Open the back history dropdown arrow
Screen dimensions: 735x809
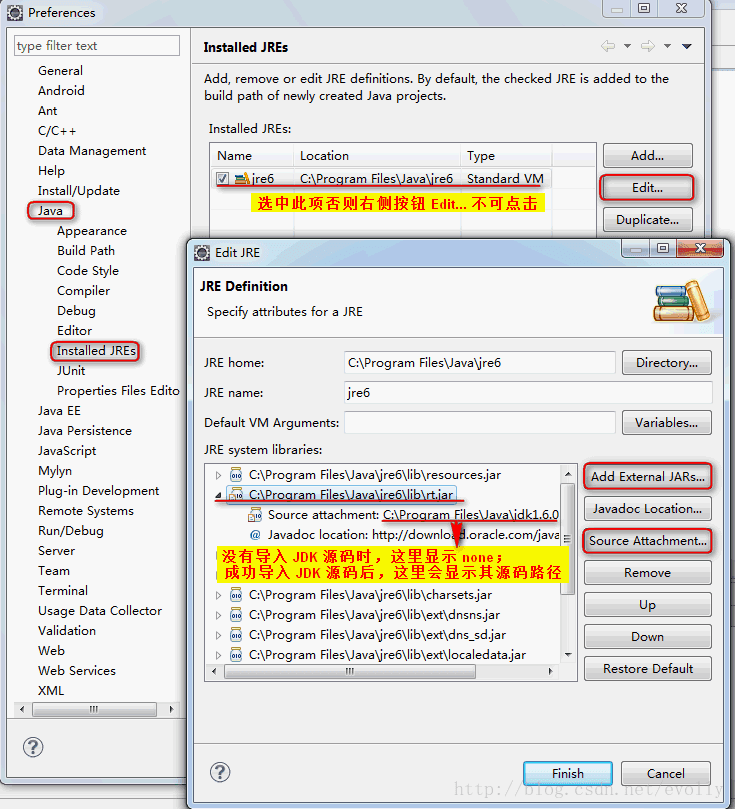627,46
